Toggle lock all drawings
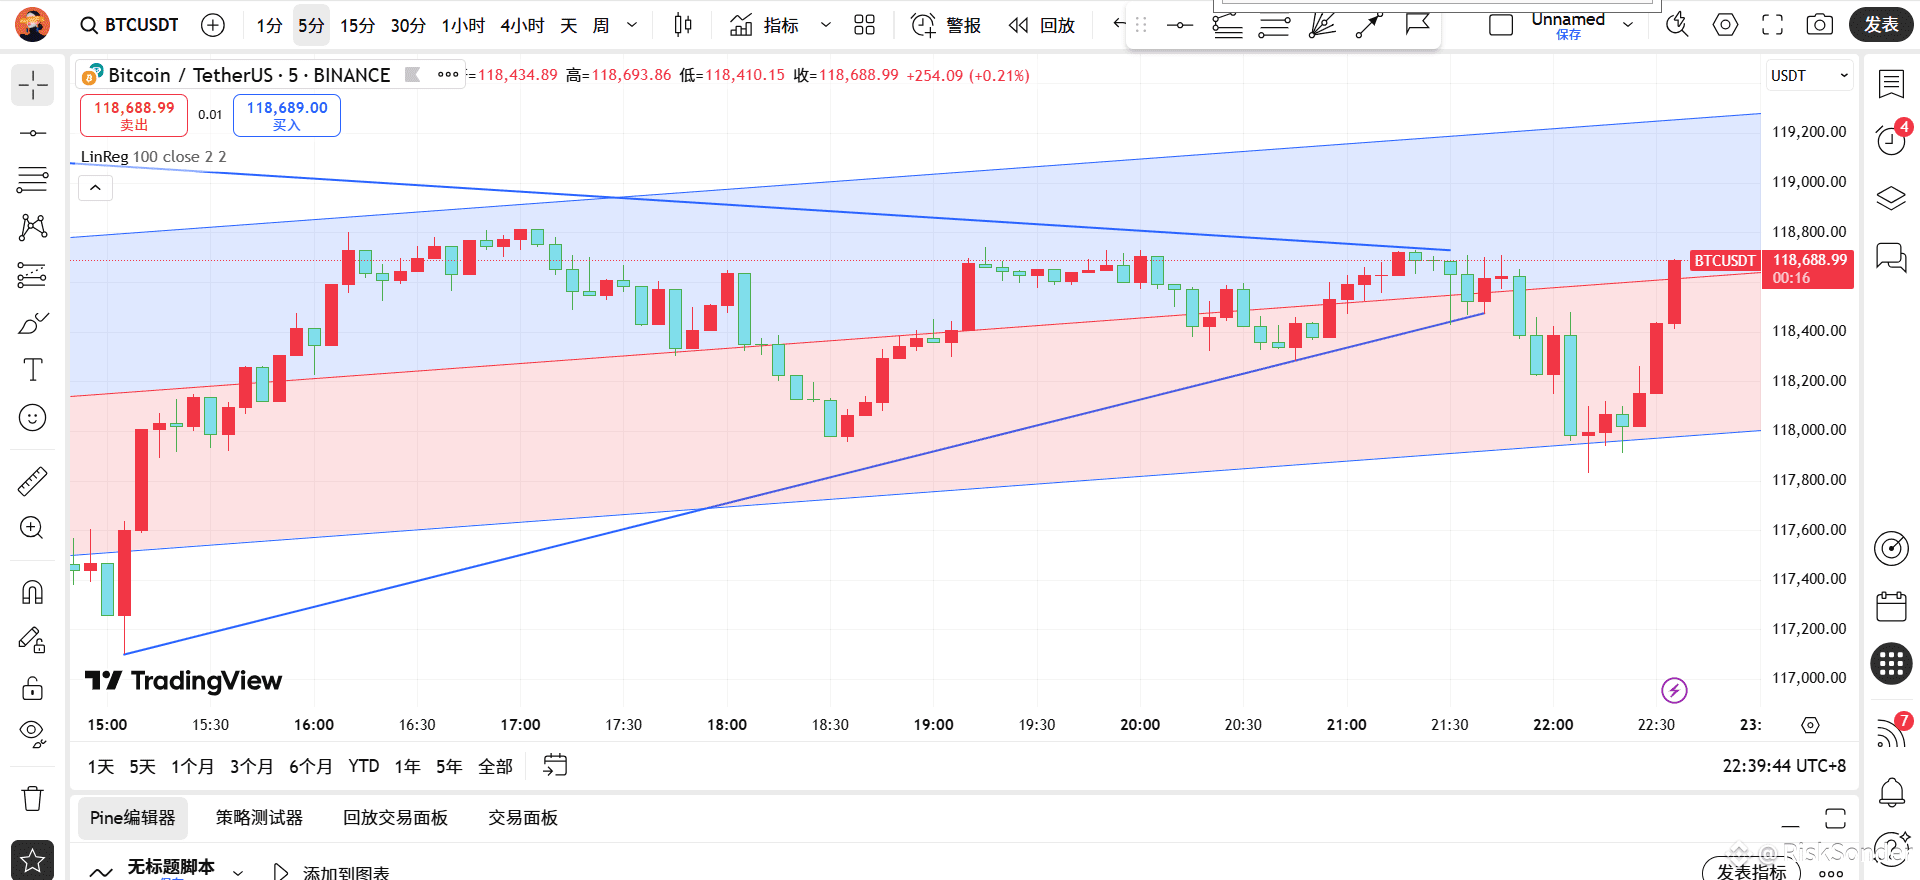The image size is (1920, 880). click(x=32, y=688)
